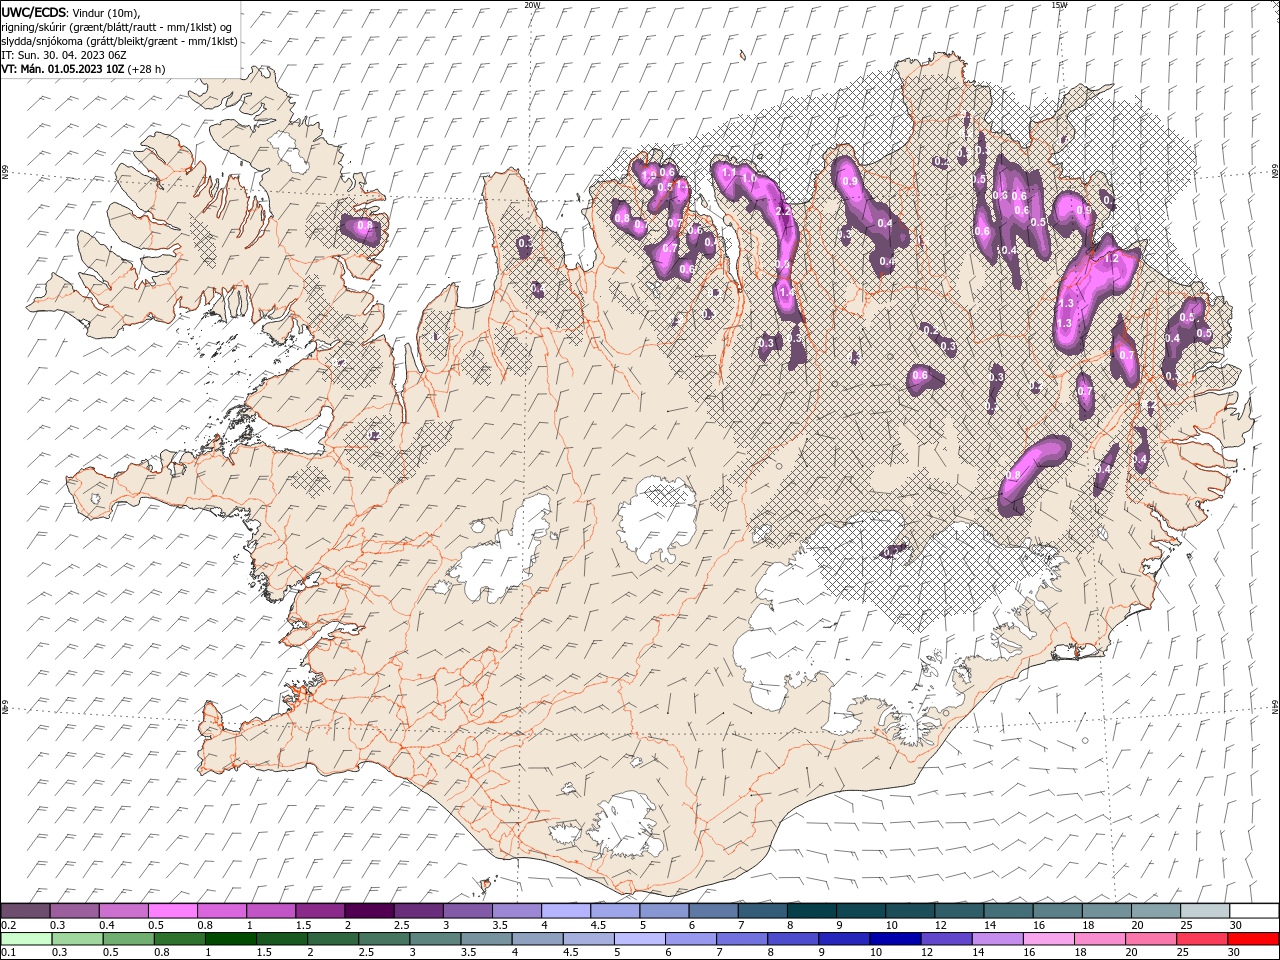The width and height of the screenshot is (1280, 960).
Task: Click the upper legend swatch for 8–9
Action: pyautogui.click(x=810, y=911)
